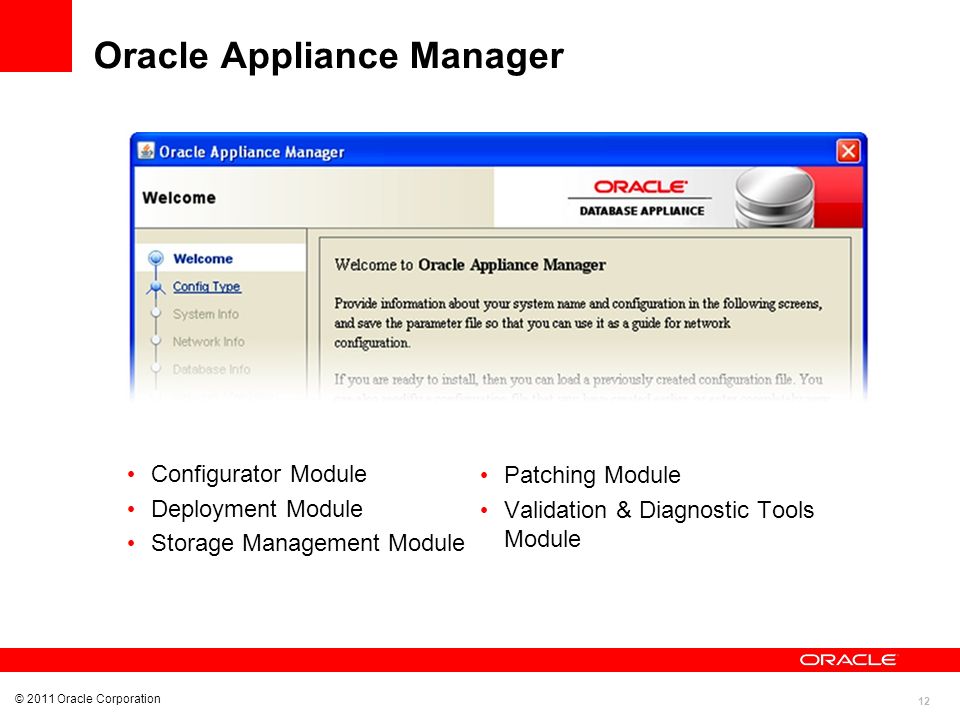
Task: Select the Database Info step
Action: coord(211,369)
